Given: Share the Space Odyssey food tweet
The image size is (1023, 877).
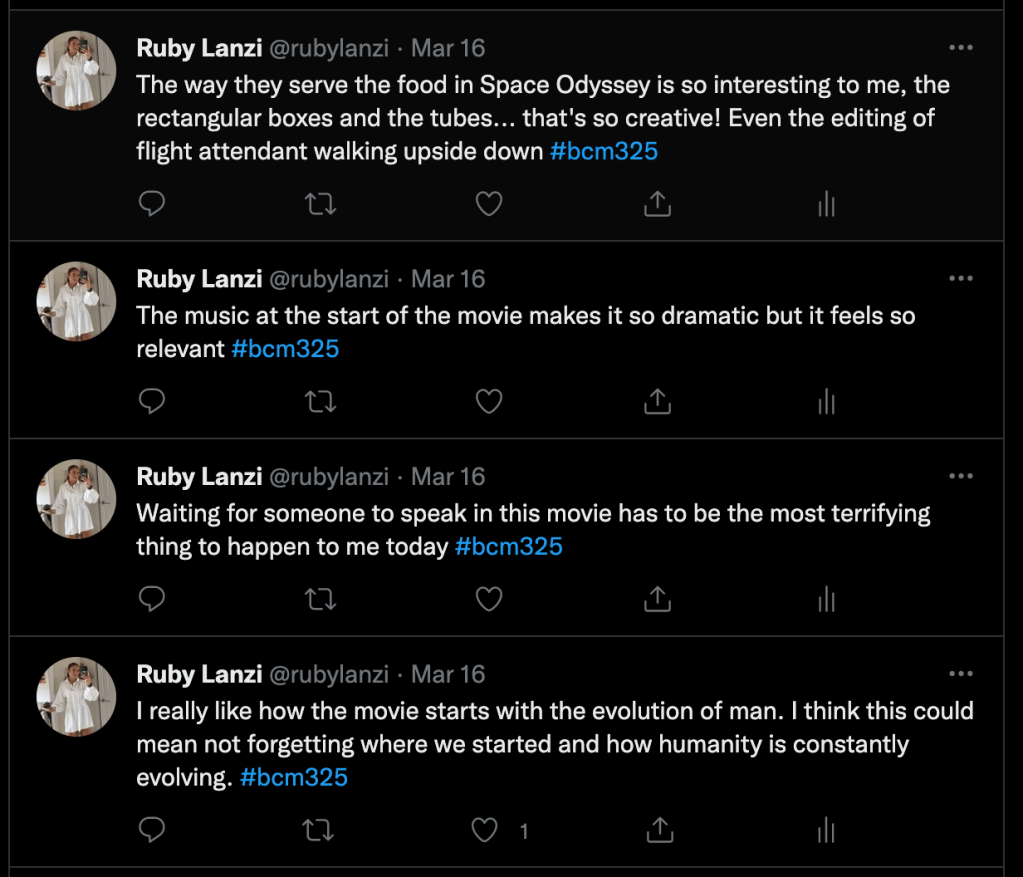Looking at the screenshot, I should point(656,205).
